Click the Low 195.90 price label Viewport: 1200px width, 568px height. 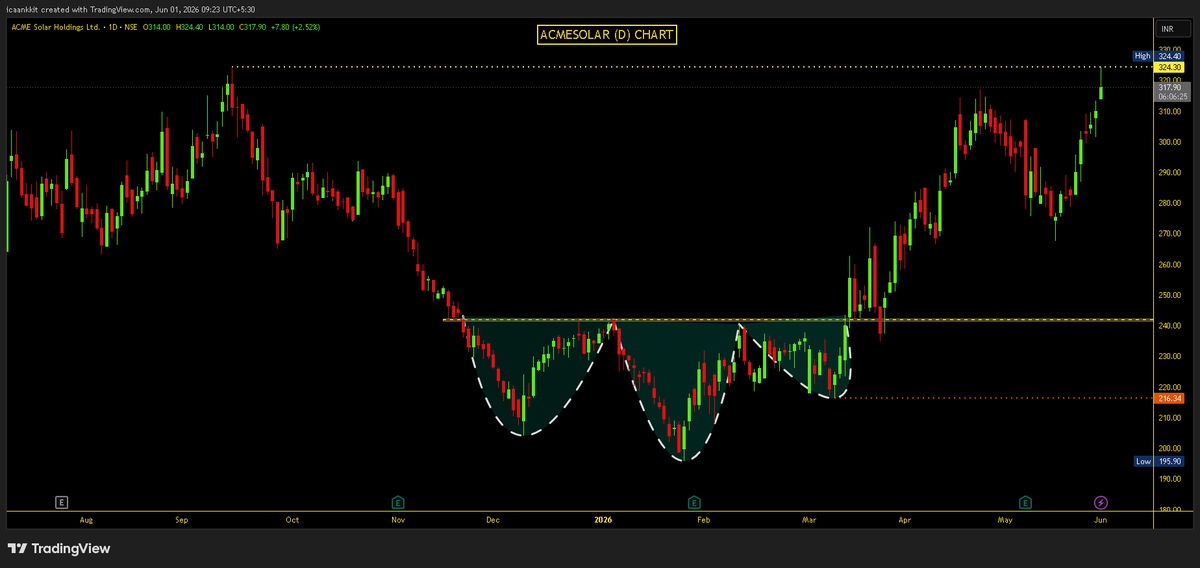click(x=1160, y=462)
